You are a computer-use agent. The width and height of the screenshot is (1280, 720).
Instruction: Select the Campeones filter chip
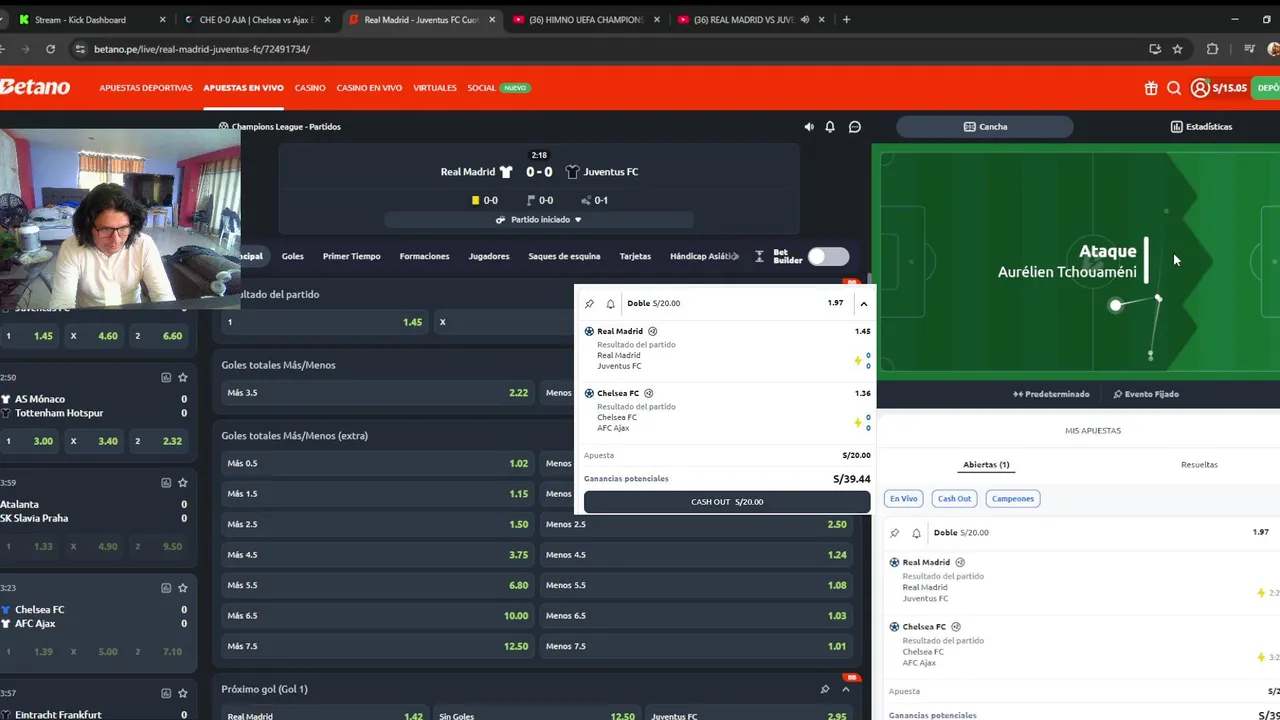point(1013,498)
